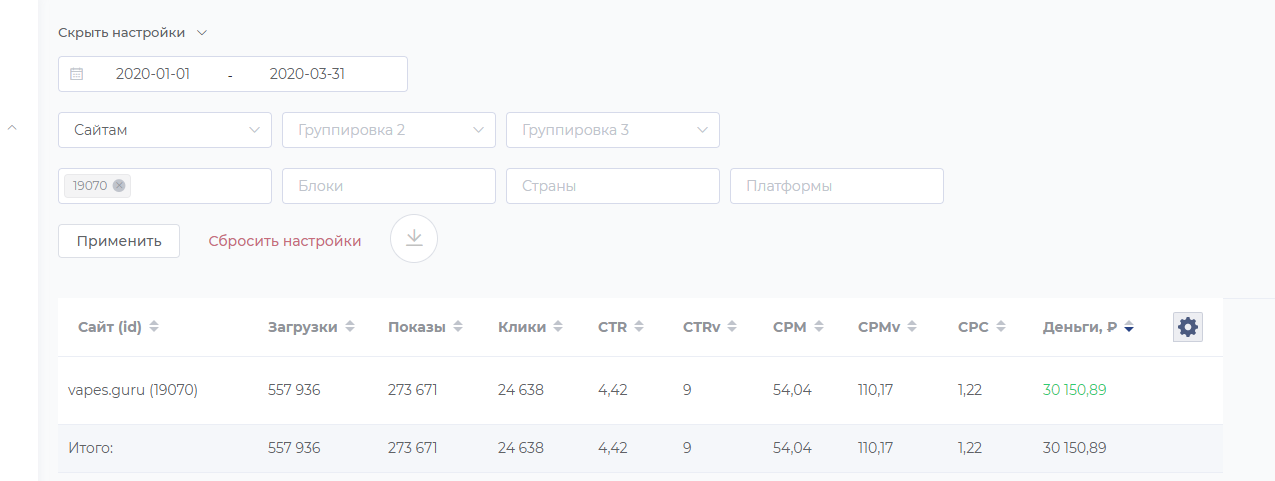Screen dimensions: 1275x481
Task: Open the Сайтам grouping dropdown
Action: pos(165,130)
